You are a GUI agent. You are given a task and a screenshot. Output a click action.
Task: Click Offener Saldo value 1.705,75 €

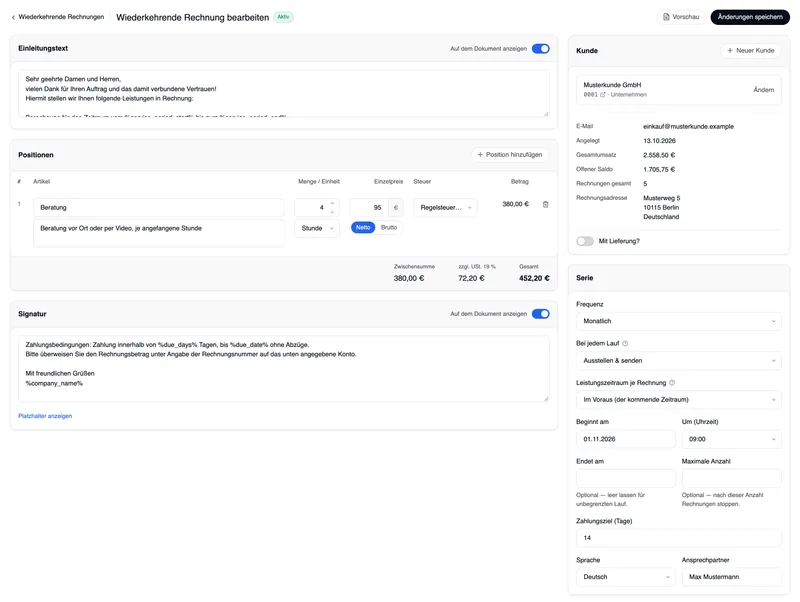tap(659, 169)
